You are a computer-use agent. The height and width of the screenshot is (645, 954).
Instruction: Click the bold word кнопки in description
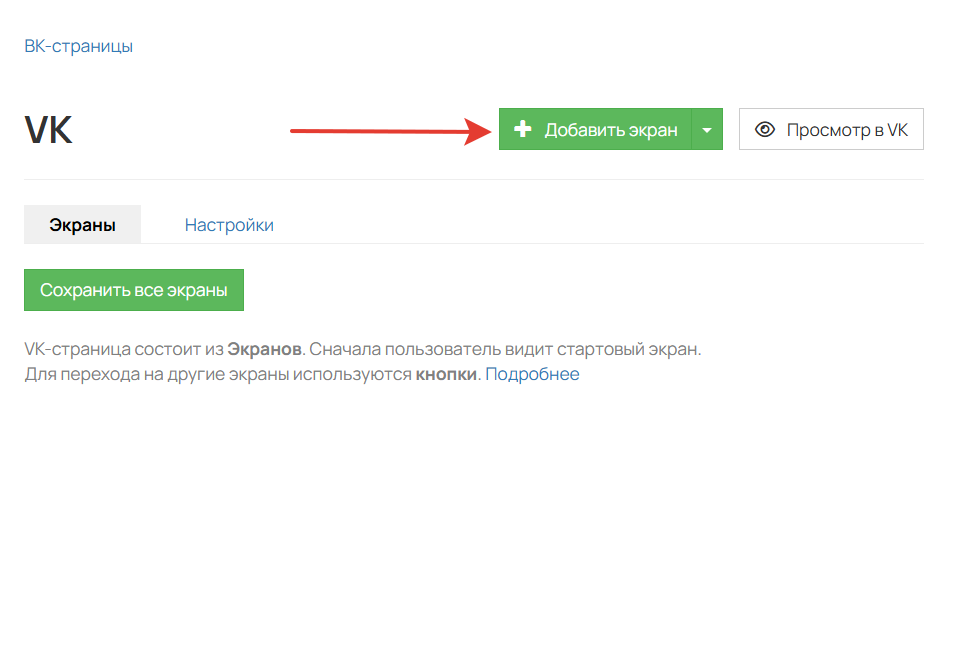[446, 374]
